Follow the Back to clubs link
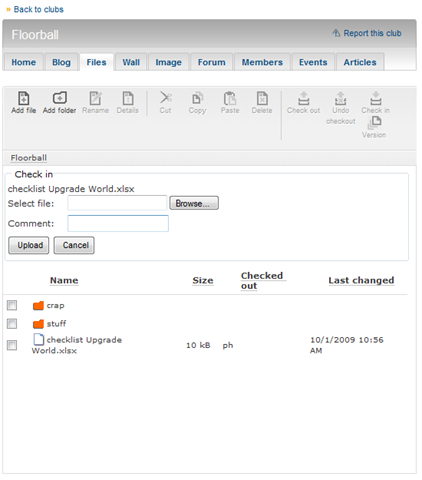 coord(39,9)
